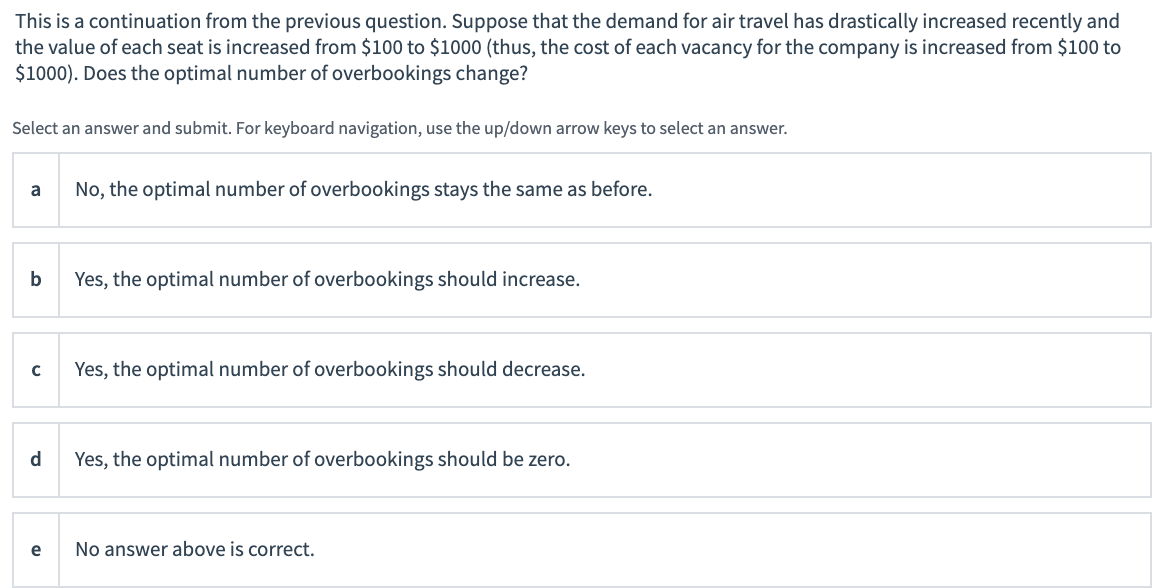Image resolution: width=1152 pixels, height=588 pixels.
Task: Choose 'No answer above is correct'
Action: (195, 548)
